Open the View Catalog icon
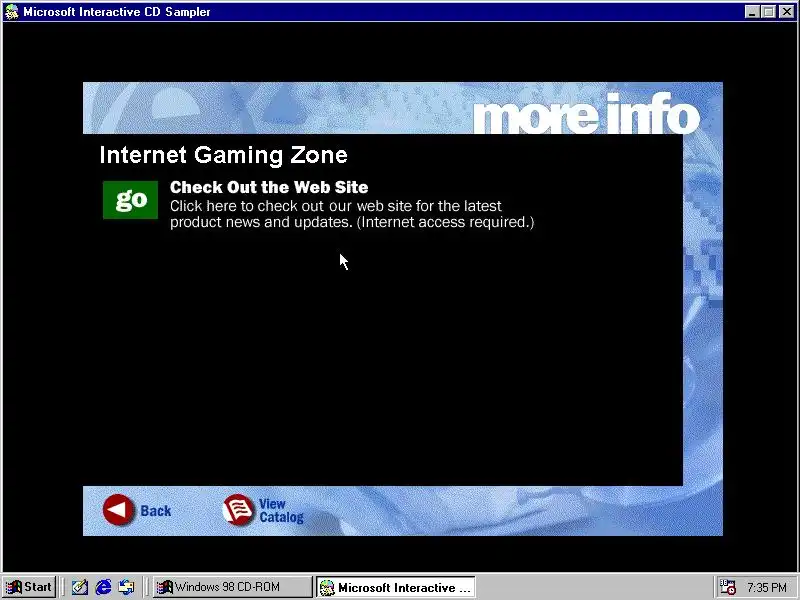Image resolution: width=800 pixels, height=600 pixels. 238,510
